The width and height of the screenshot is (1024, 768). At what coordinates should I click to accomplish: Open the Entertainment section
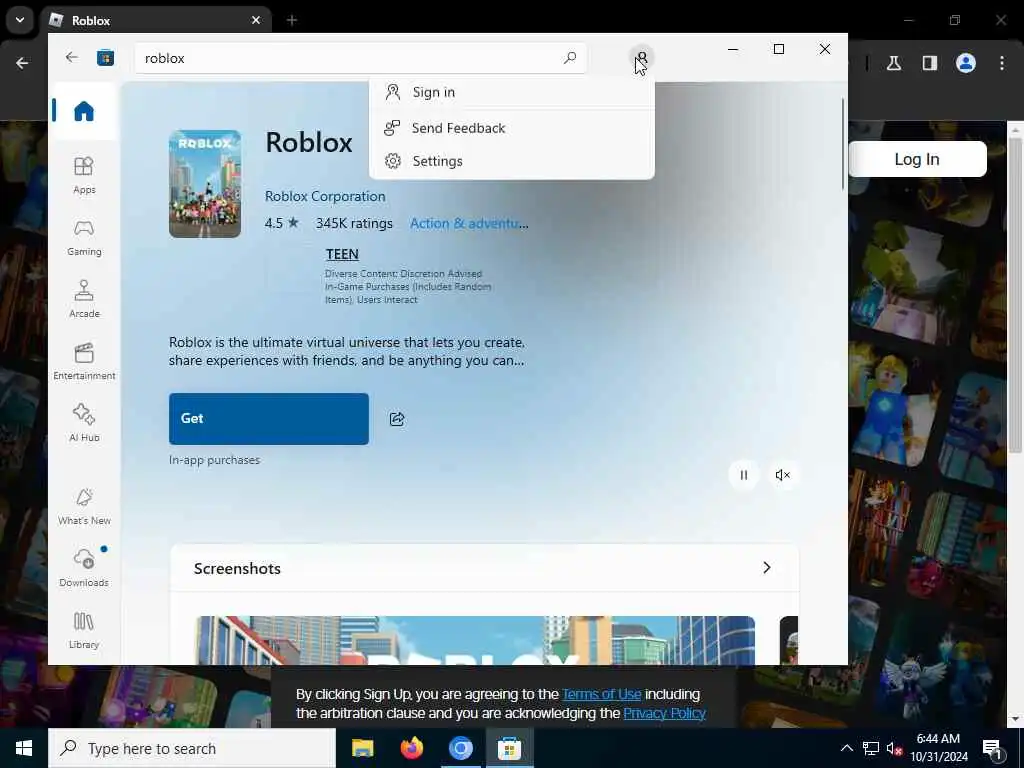click(84, 362)
